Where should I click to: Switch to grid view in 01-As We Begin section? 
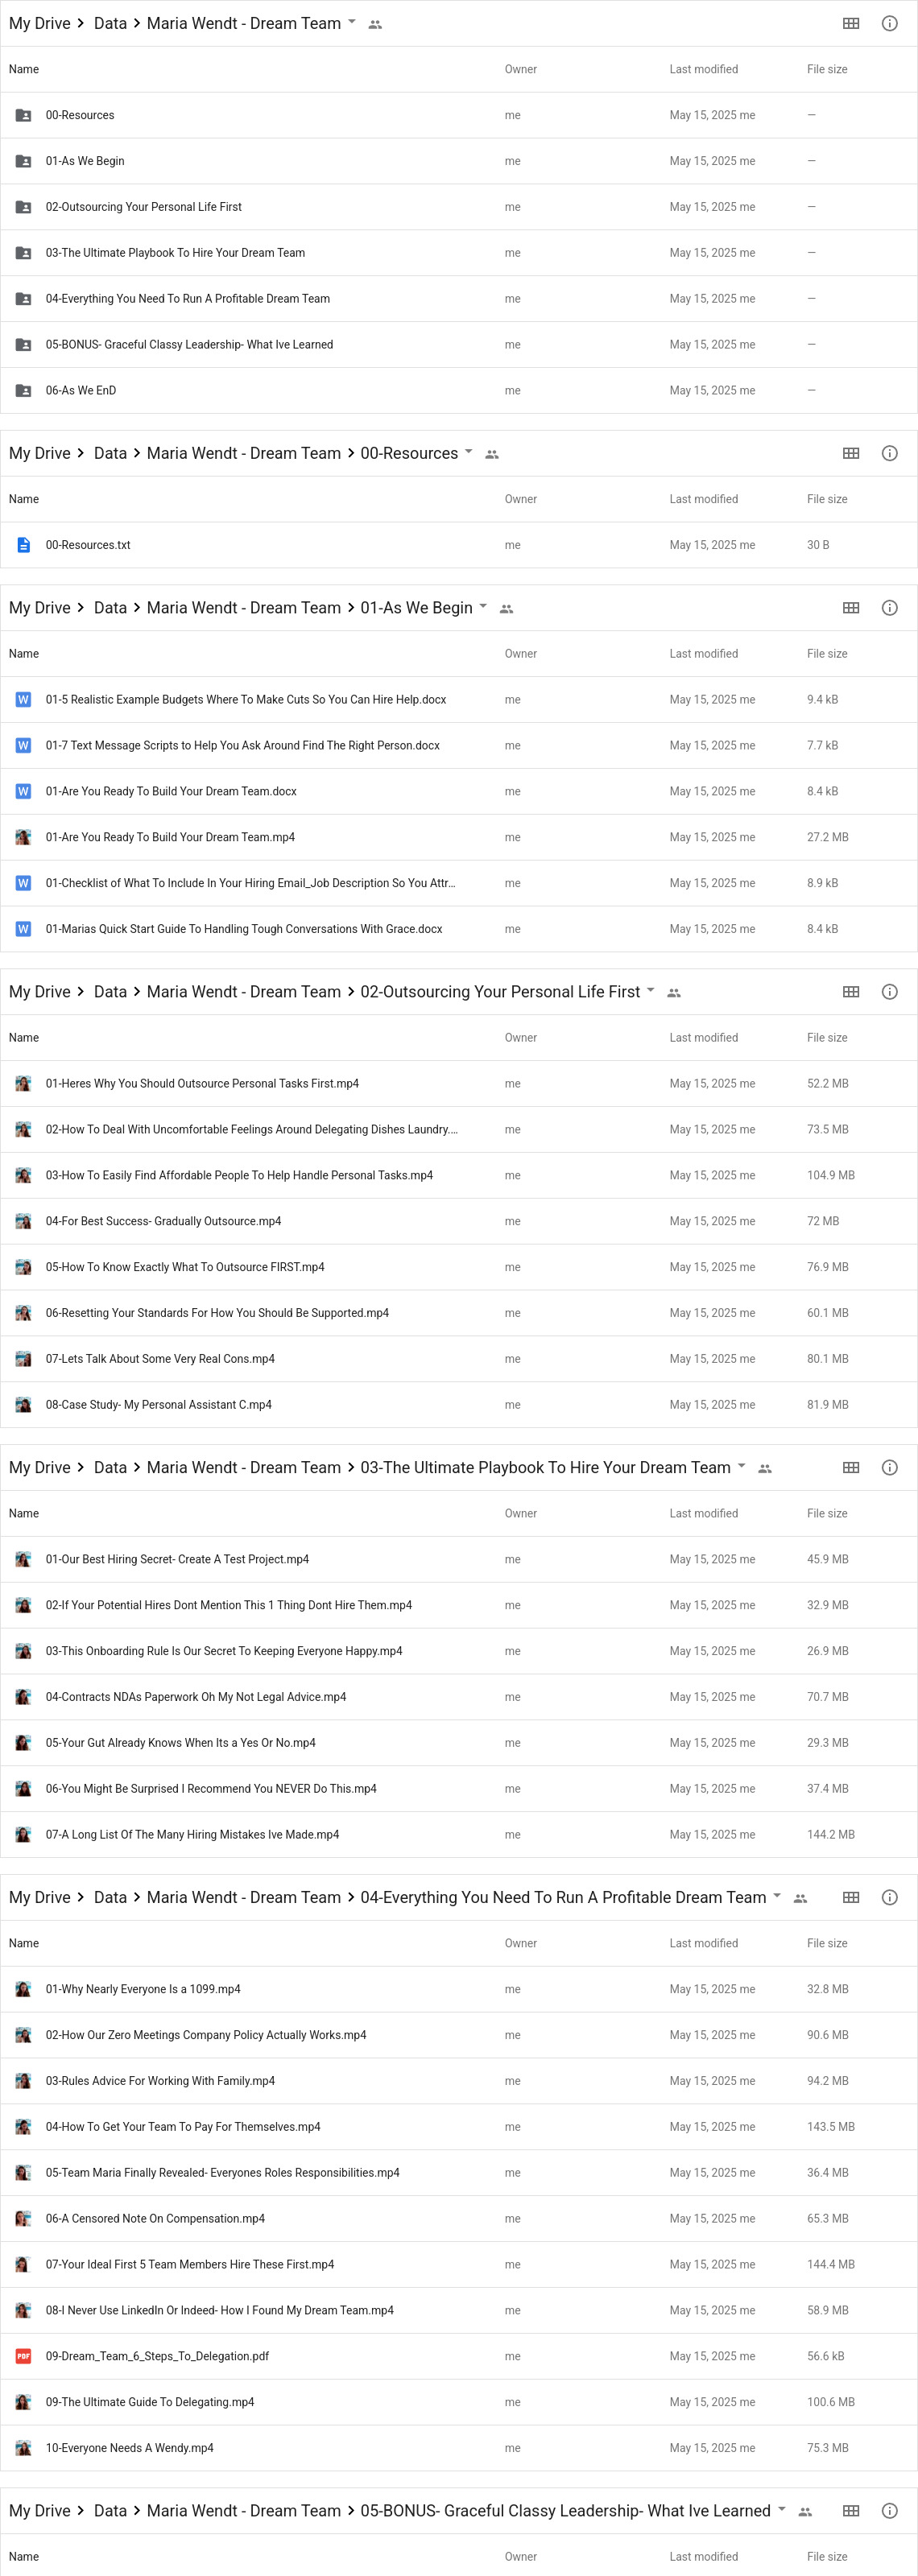[851, 608]
